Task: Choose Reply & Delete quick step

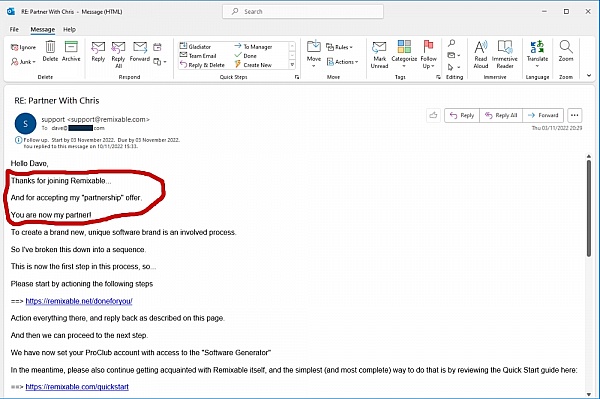Action: 202,65
